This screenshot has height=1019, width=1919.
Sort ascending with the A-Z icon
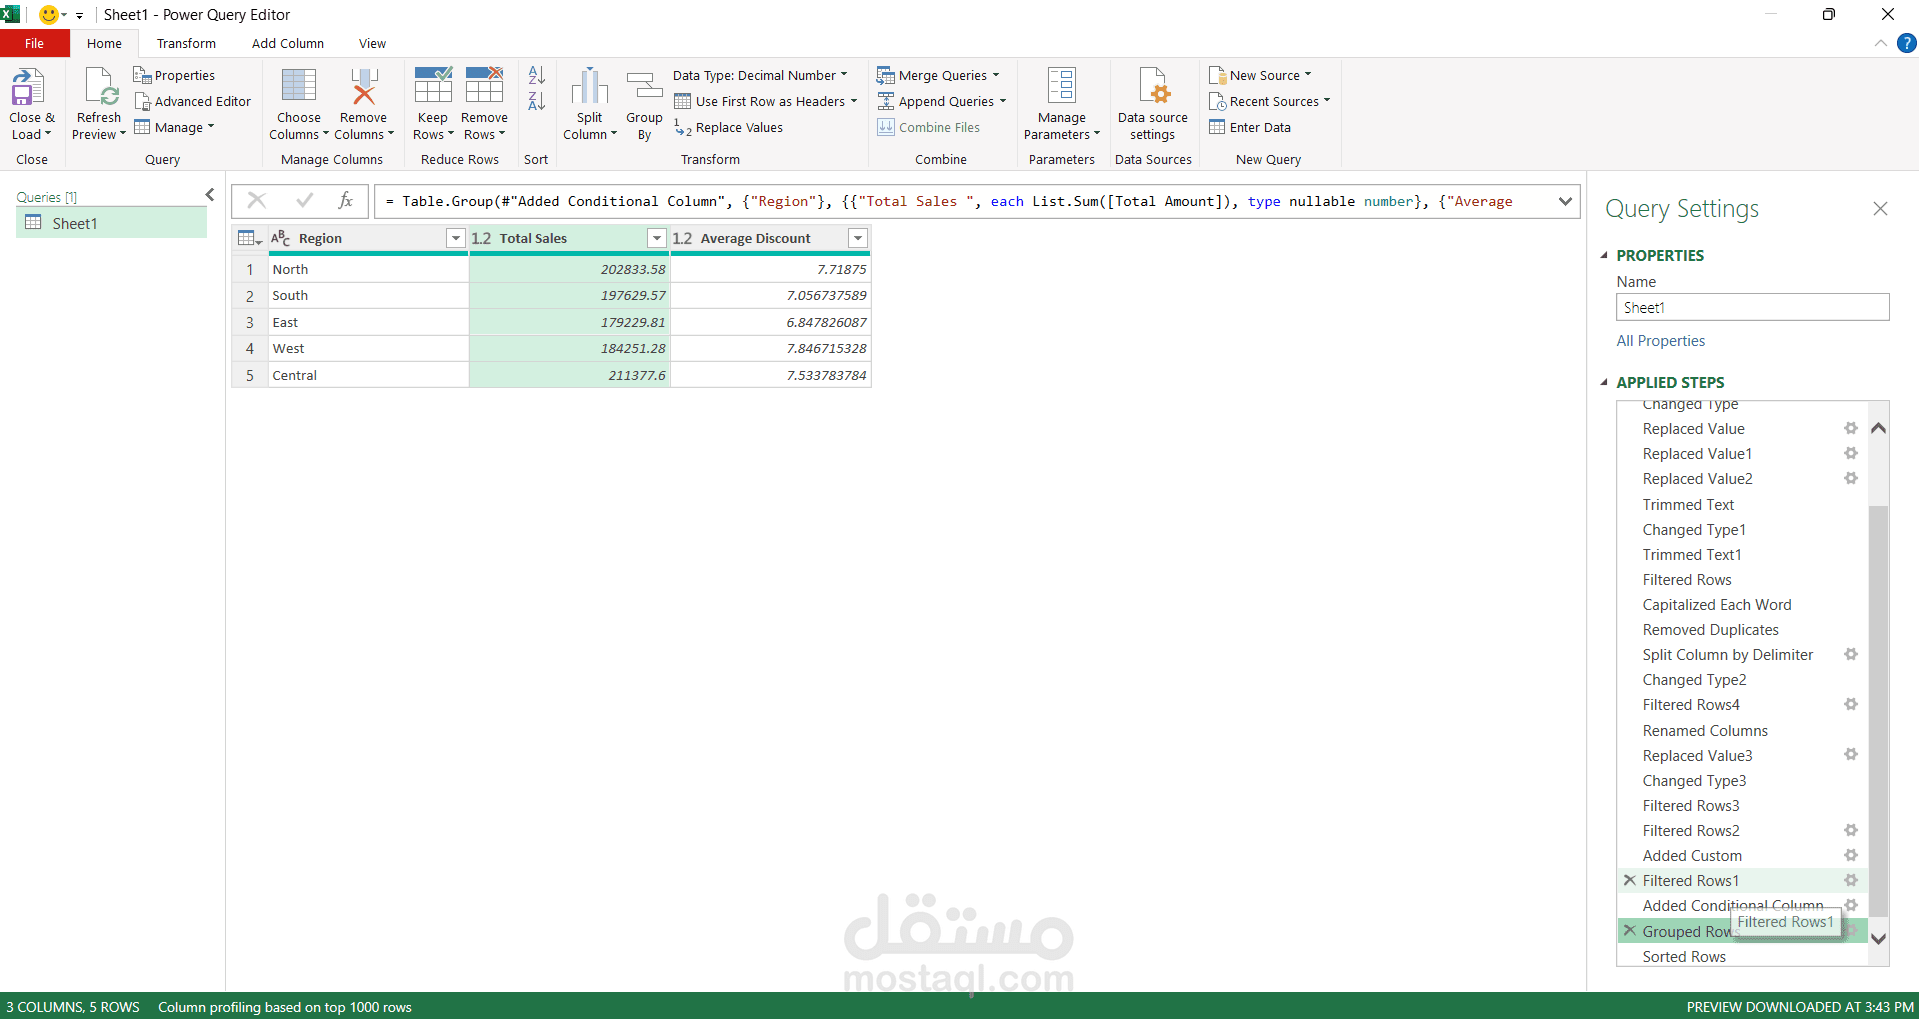tap(537, 75)
